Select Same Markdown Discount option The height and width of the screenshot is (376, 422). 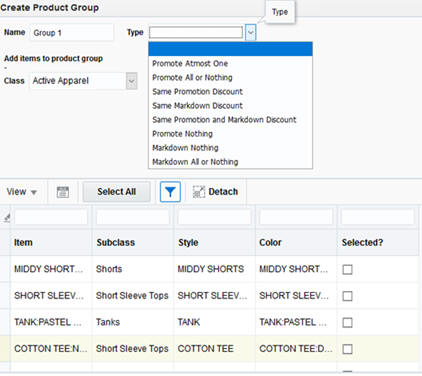[x=230, y=105]
